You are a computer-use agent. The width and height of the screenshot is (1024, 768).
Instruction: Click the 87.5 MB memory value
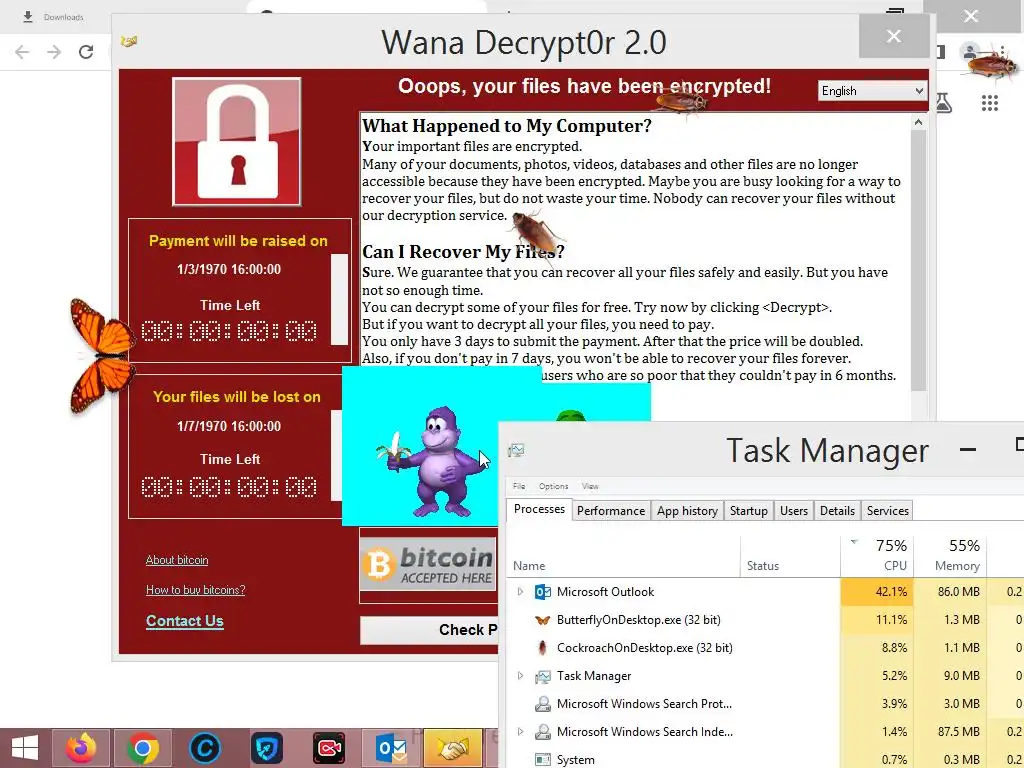tap(959, 732)
